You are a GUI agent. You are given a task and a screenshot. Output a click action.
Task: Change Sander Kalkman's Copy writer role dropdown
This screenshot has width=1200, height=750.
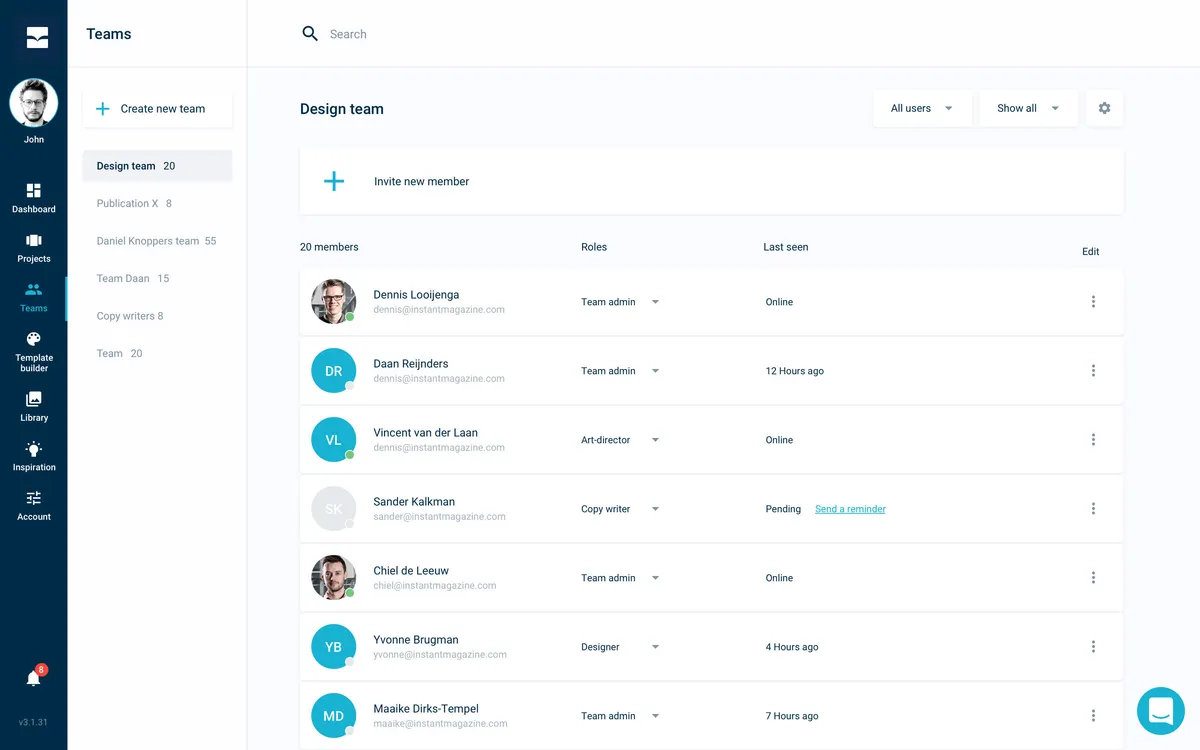[620, 509]
